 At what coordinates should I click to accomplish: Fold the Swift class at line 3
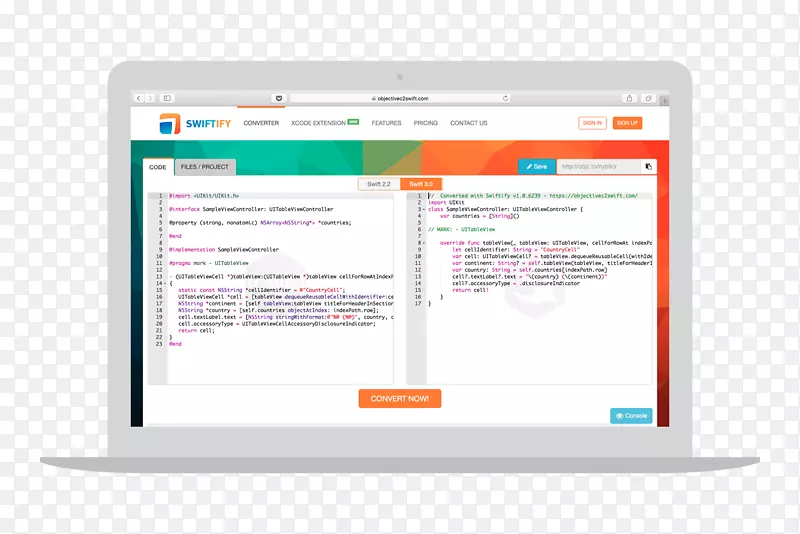tap(423, 209)
